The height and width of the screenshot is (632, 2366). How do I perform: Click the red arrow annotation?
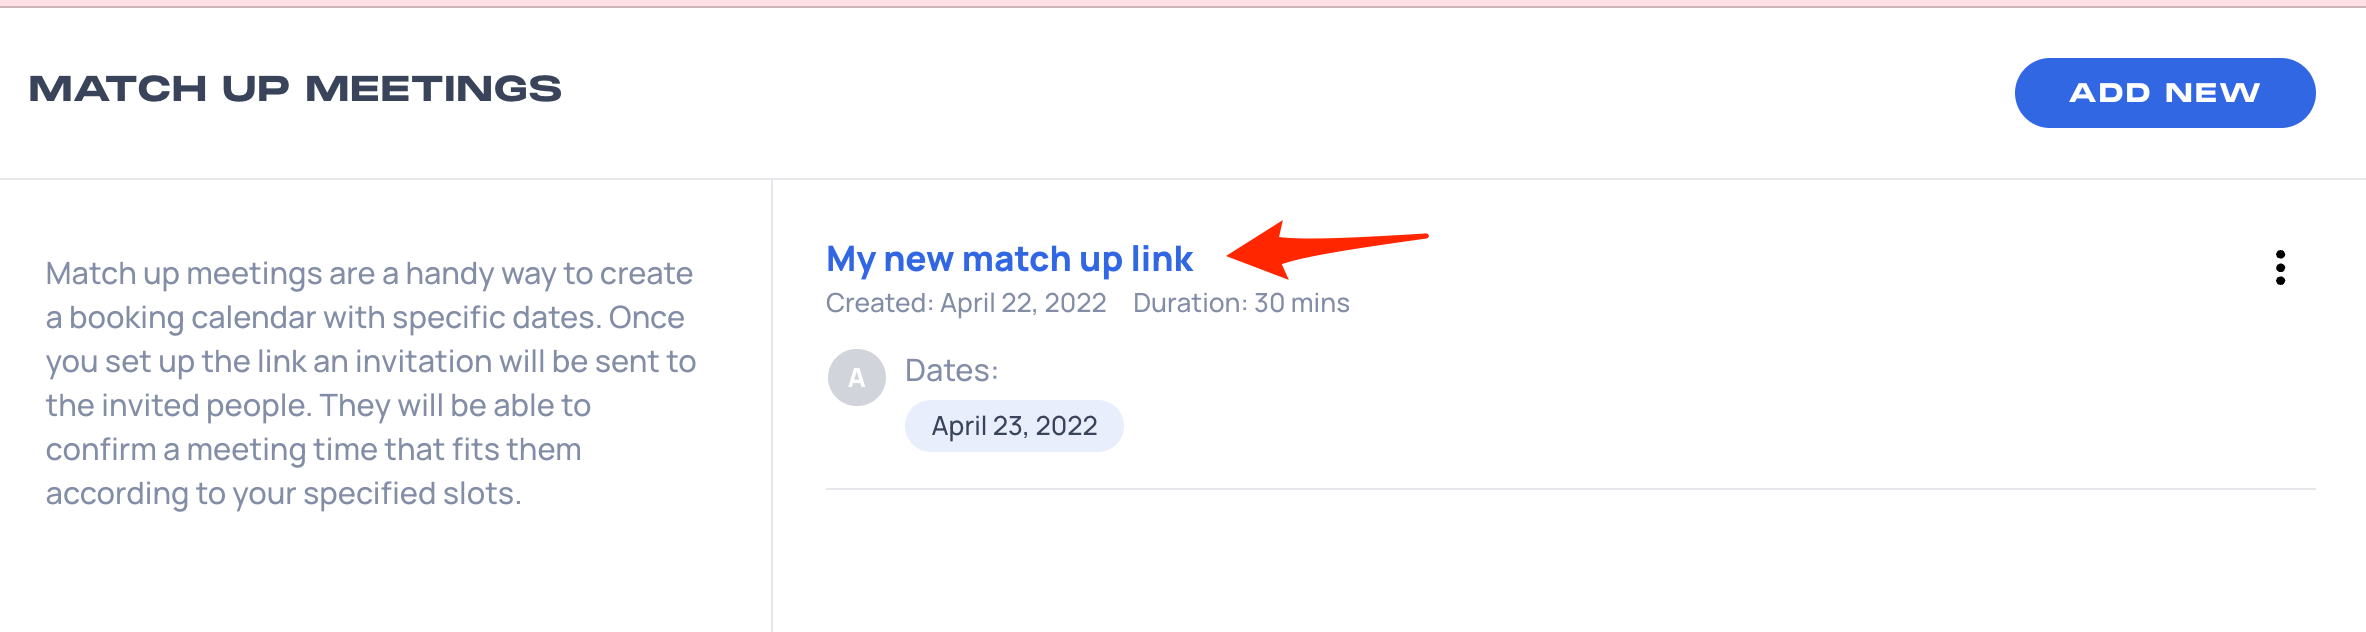1327,249
